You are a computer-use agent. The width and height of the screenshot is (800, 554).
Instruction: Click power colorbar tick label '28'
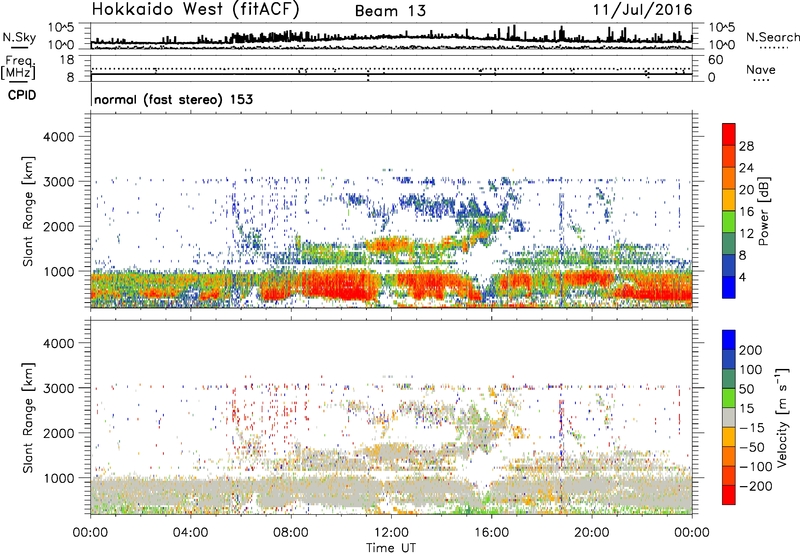tap(746, 146)
